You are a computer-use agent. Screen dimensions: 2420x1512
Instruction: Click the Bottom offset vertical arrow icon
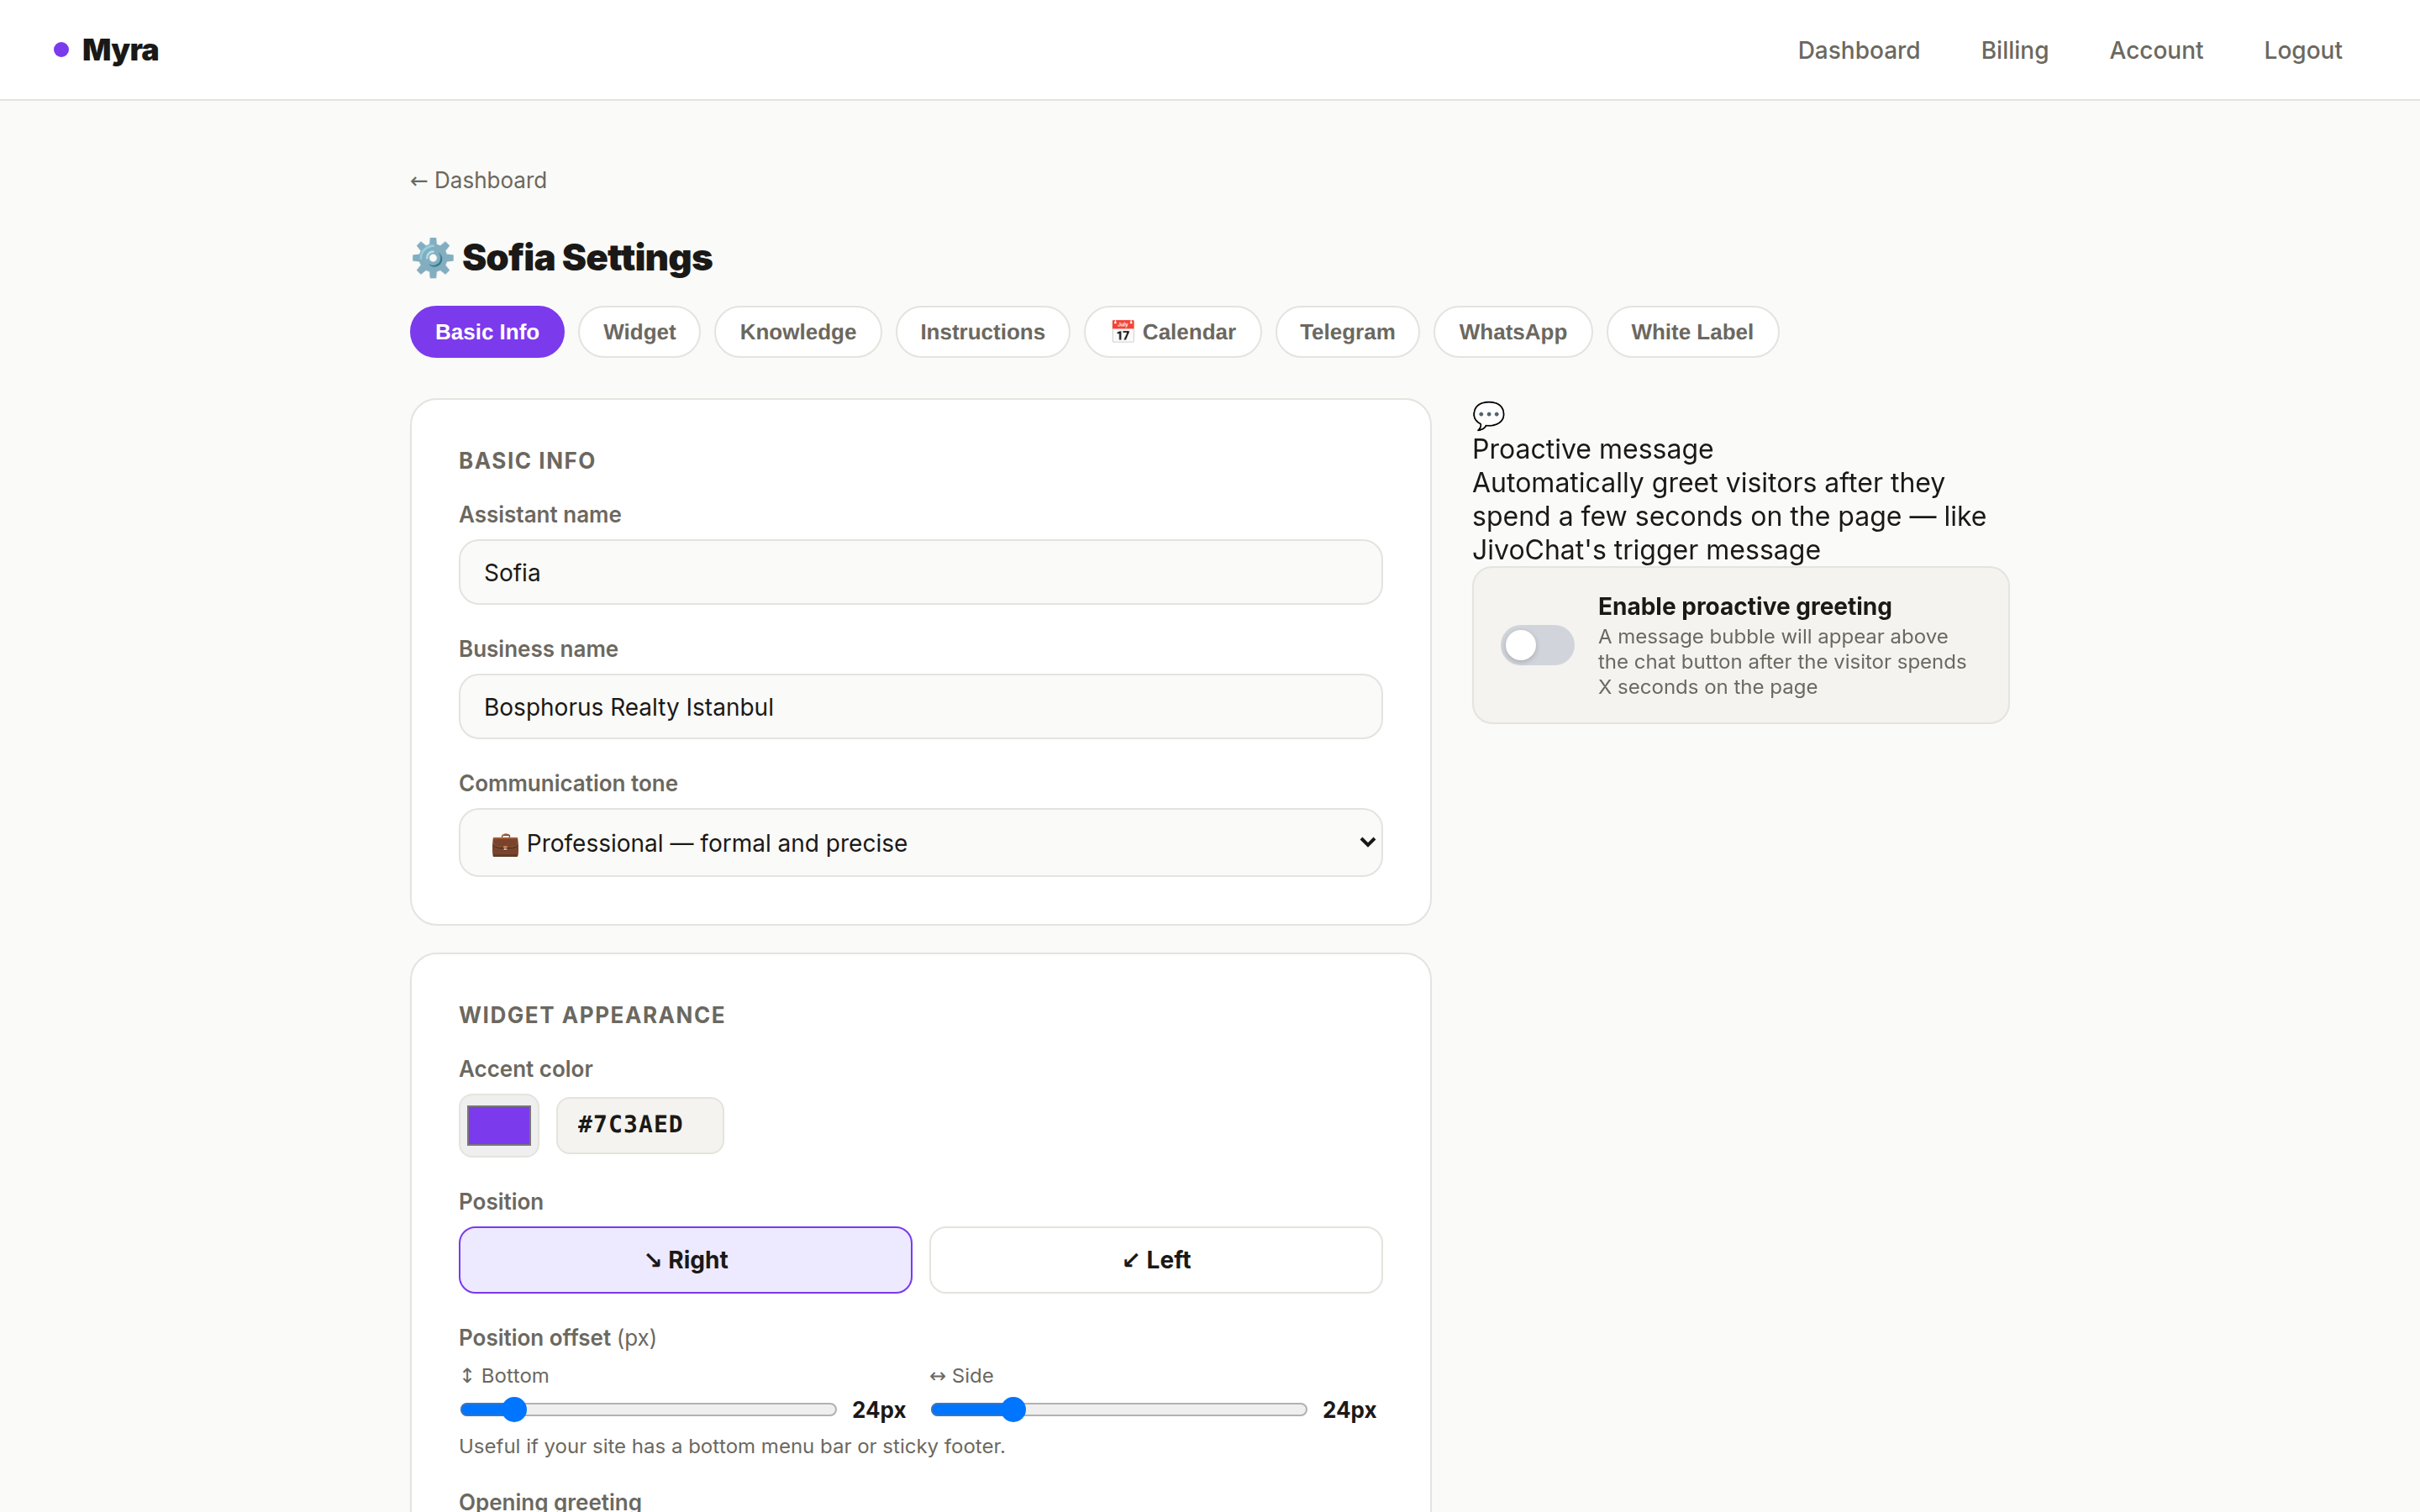point(467,1376)
